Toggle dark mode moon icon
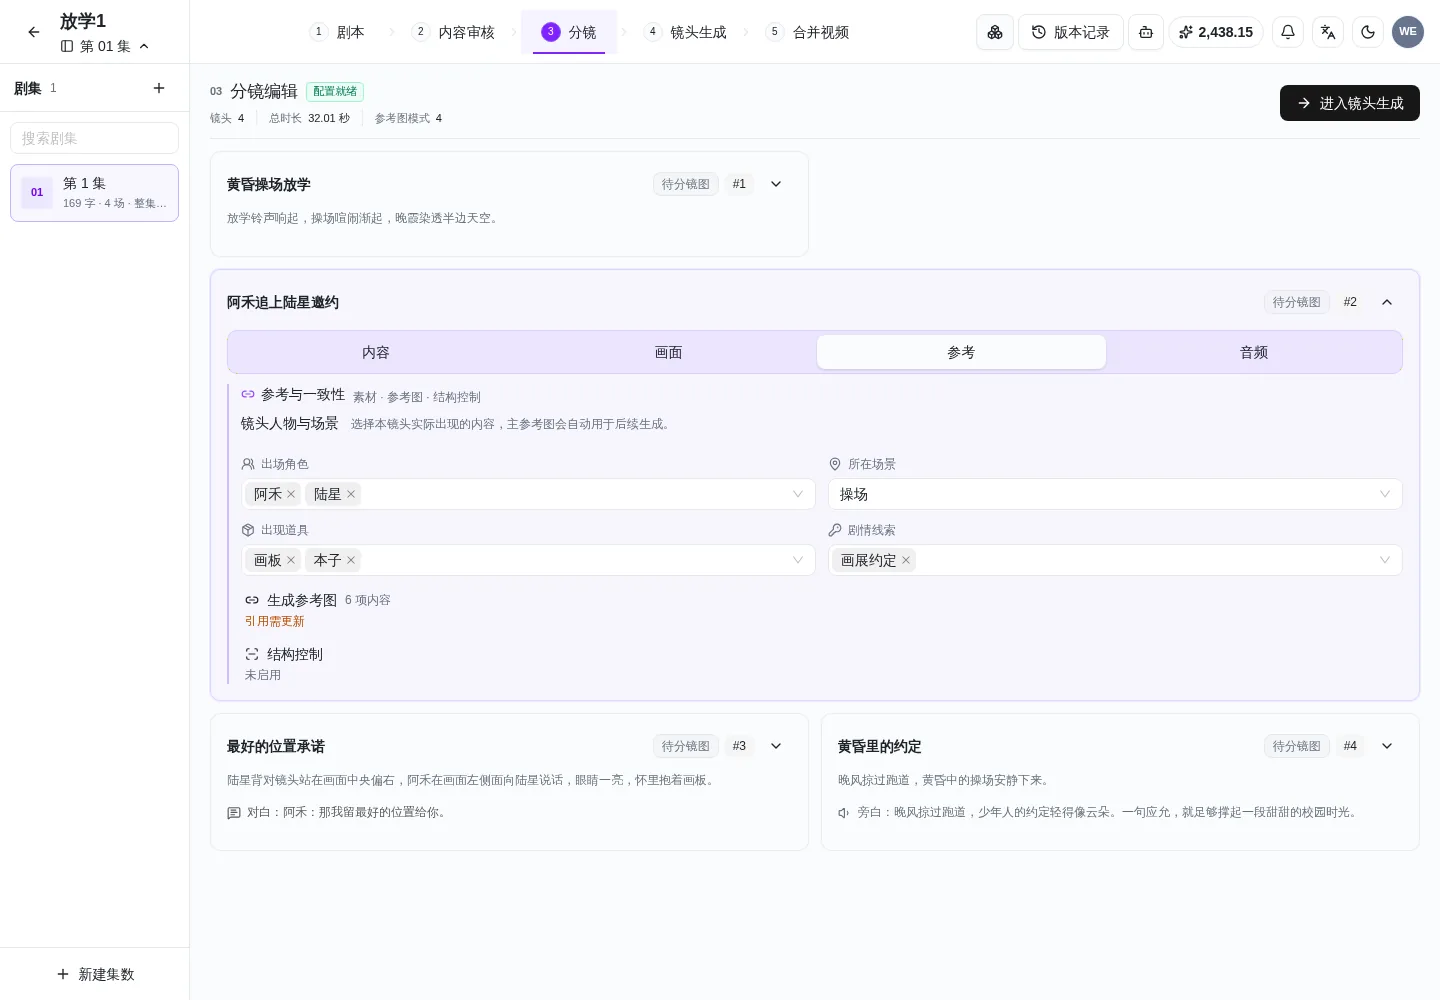The image size is (1440, 1000). [1368, 32]
